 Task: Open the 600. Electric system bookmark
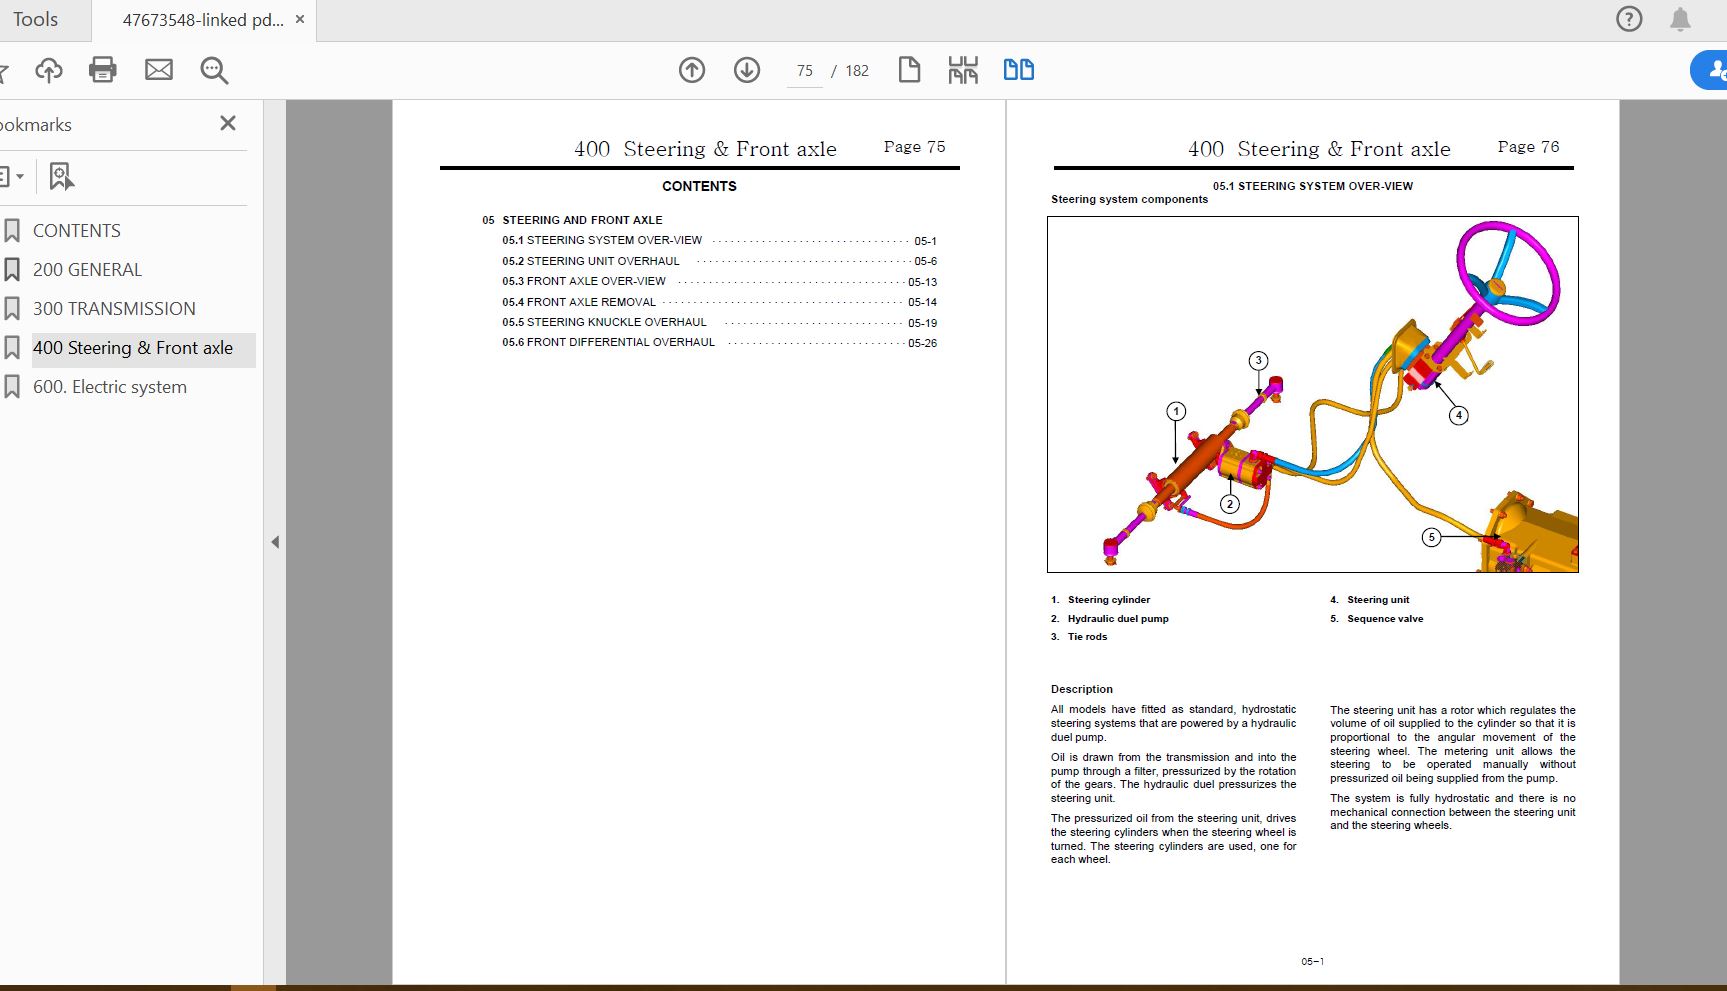pyautogui.click(x=110, y=387)
